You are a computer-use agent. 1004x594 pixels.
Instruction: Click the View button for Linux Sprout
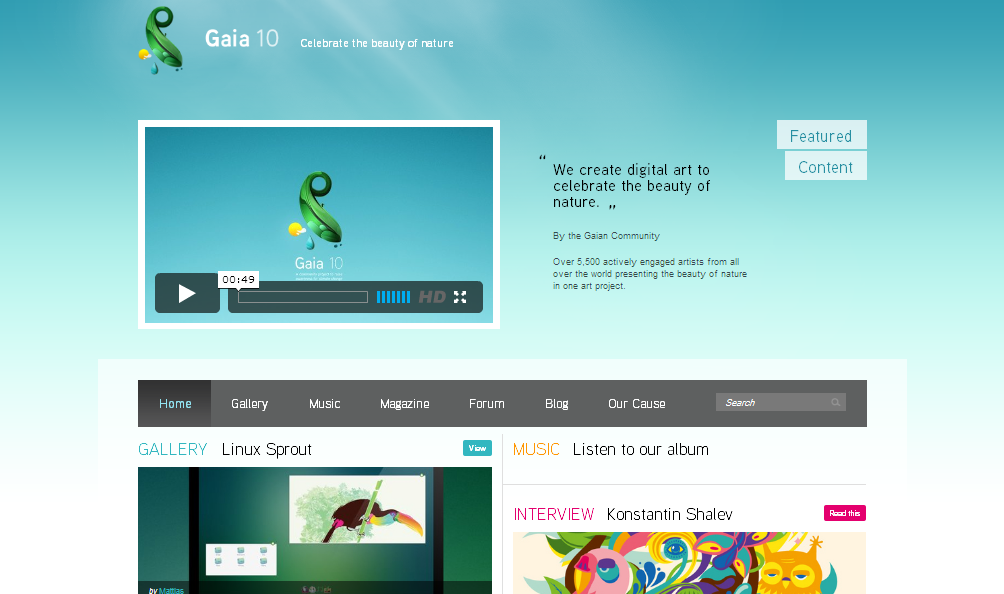click(477, 448)
